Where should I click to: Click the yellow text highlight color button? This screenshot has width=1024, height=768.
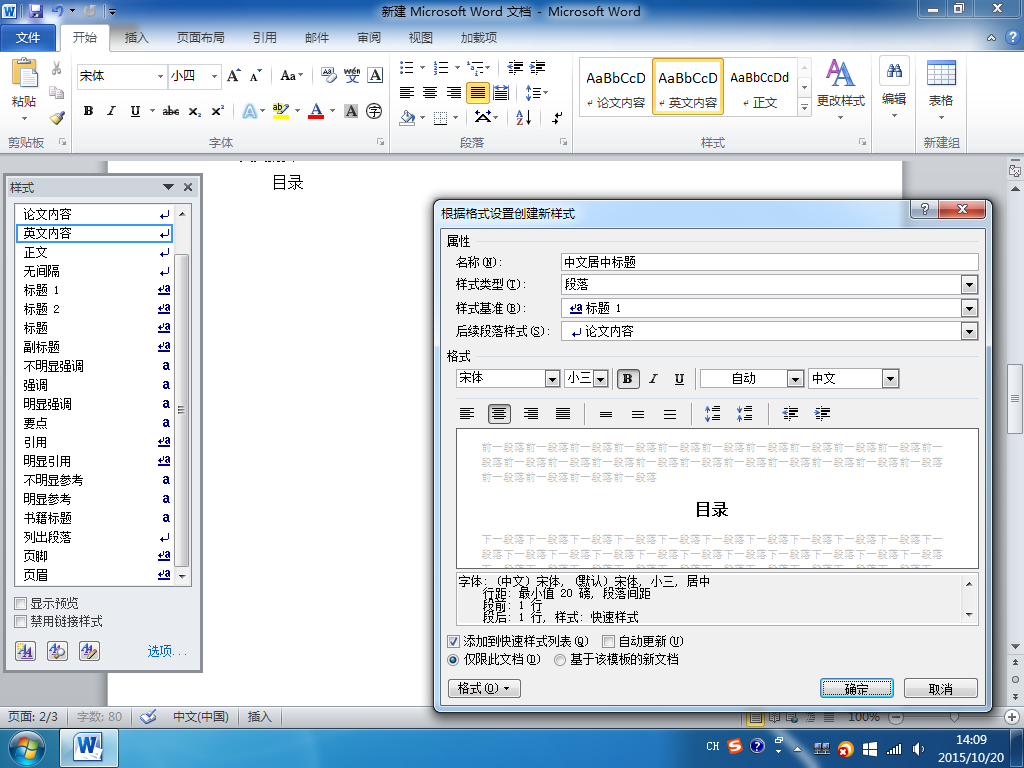[281, 111]
